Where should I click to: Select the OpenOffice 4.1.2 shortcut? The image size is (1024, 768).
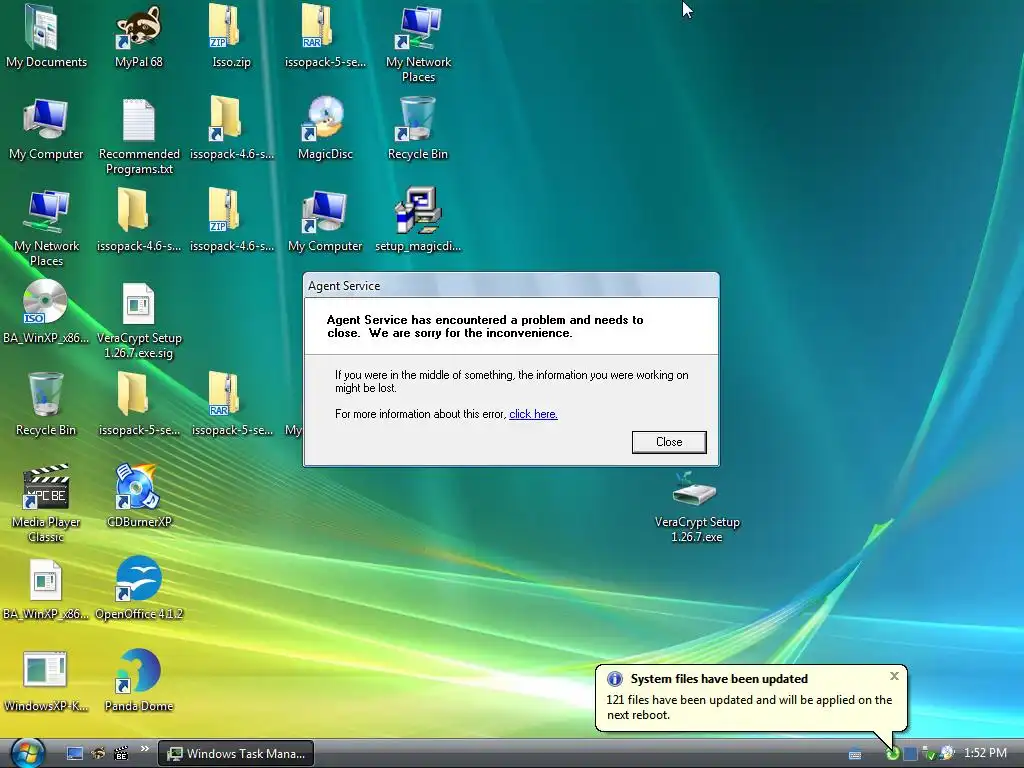pyautogui.click(x=138, y=588)
